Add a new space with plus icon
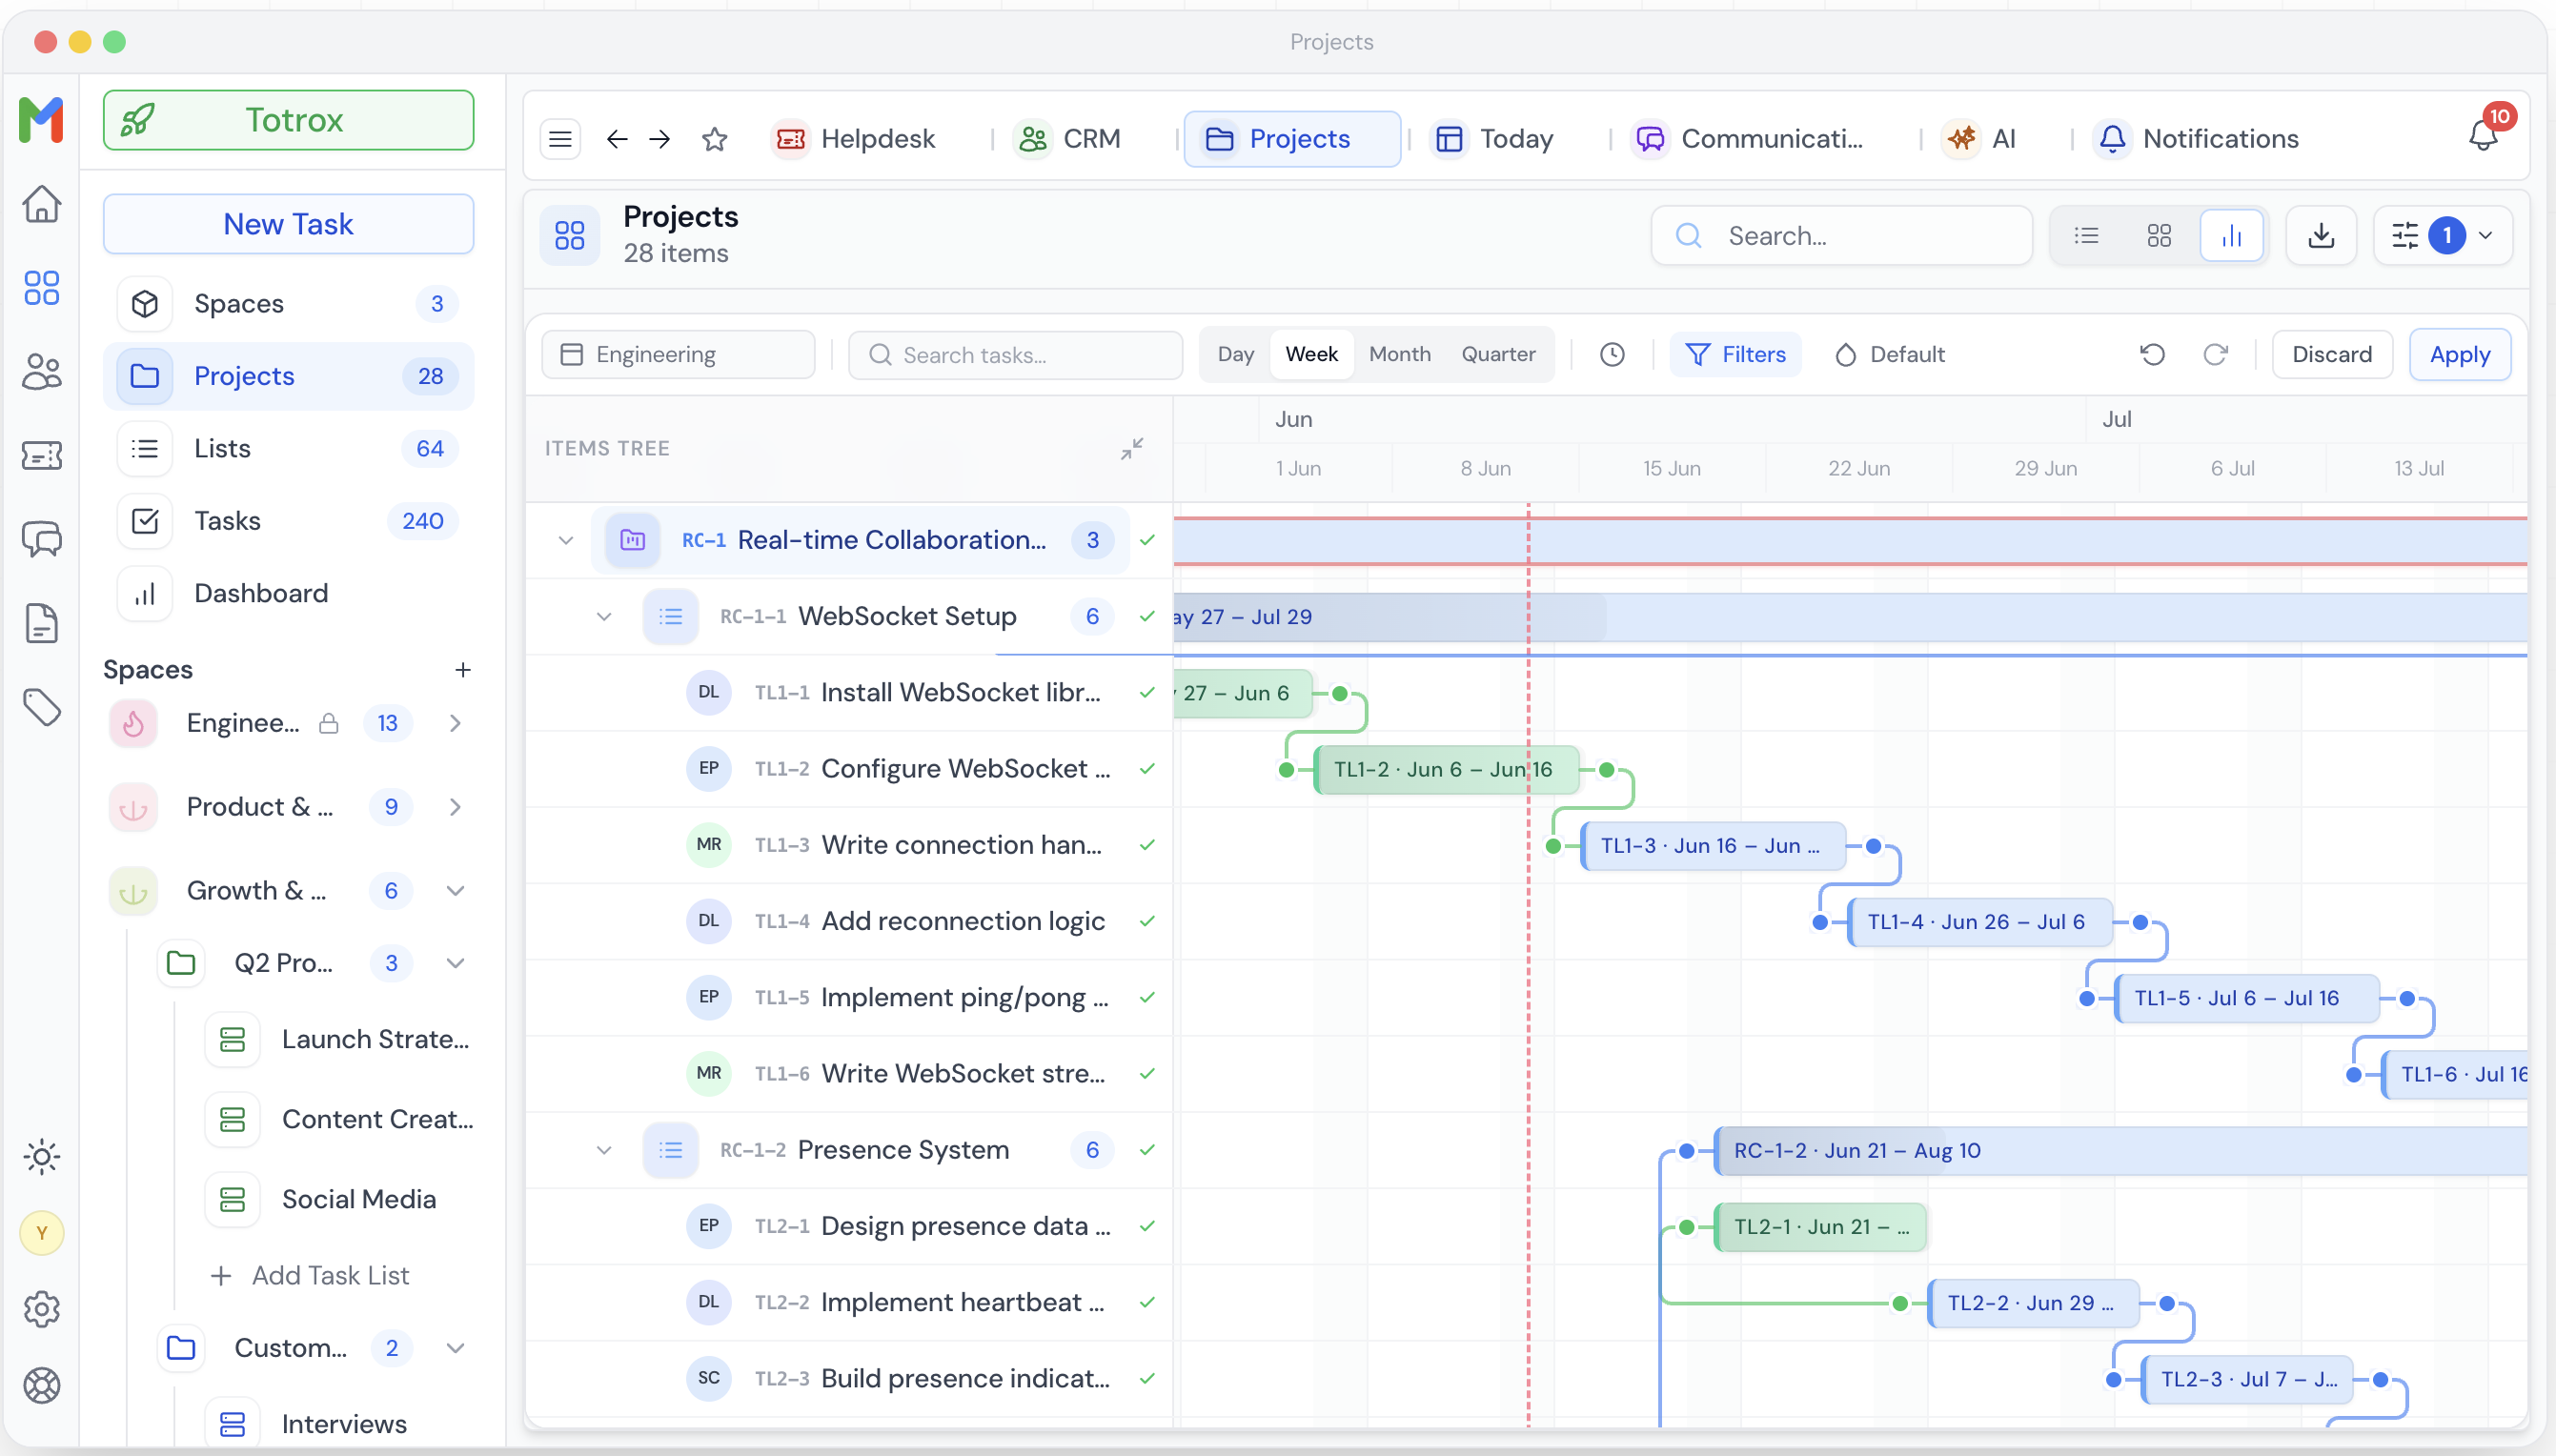The width and height of the screenshot is (2556, 1456). pos(462,670)
